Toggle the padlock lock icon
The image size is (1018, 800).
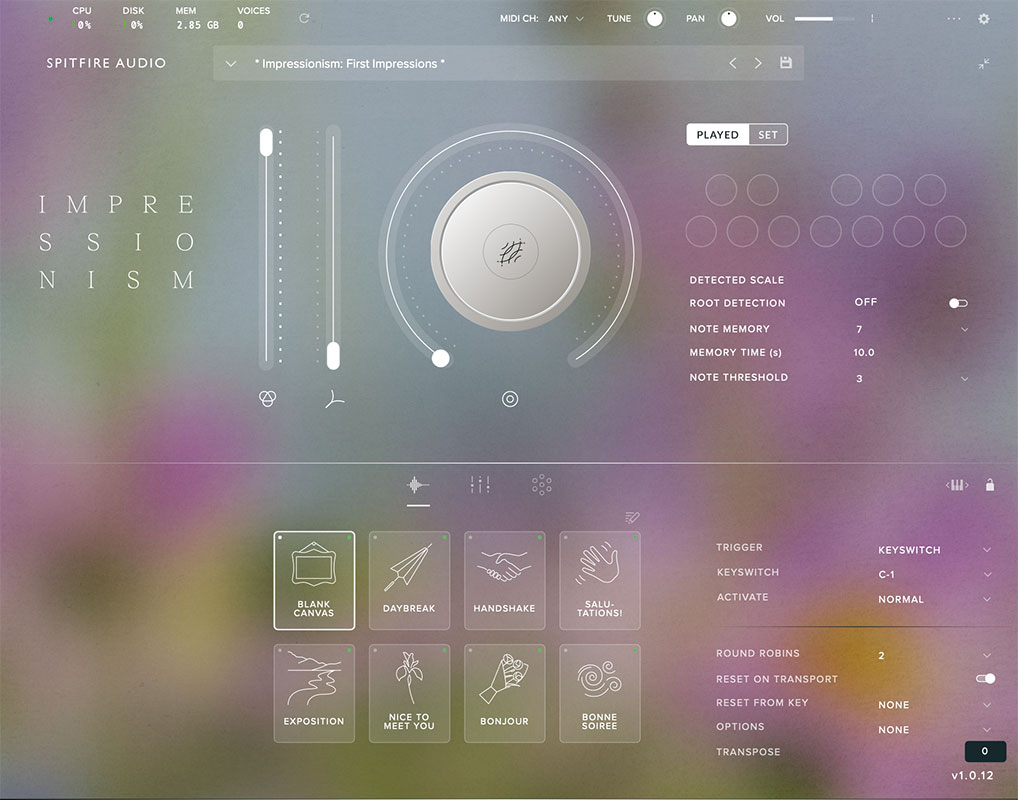[x=989, y=485]
